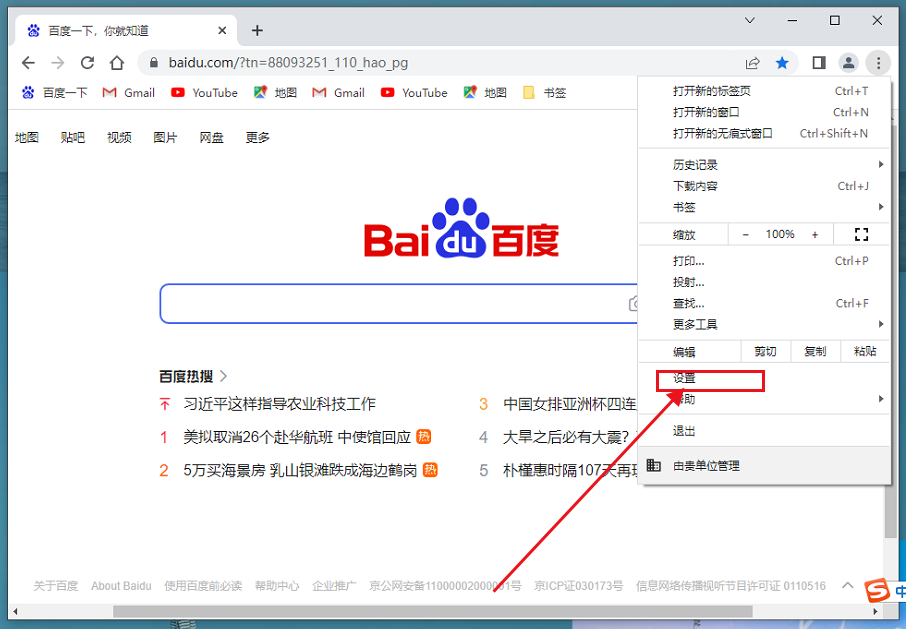Open the profile avatar icon
The height and width of the screenshot is (629, 906).
point(848,62)
